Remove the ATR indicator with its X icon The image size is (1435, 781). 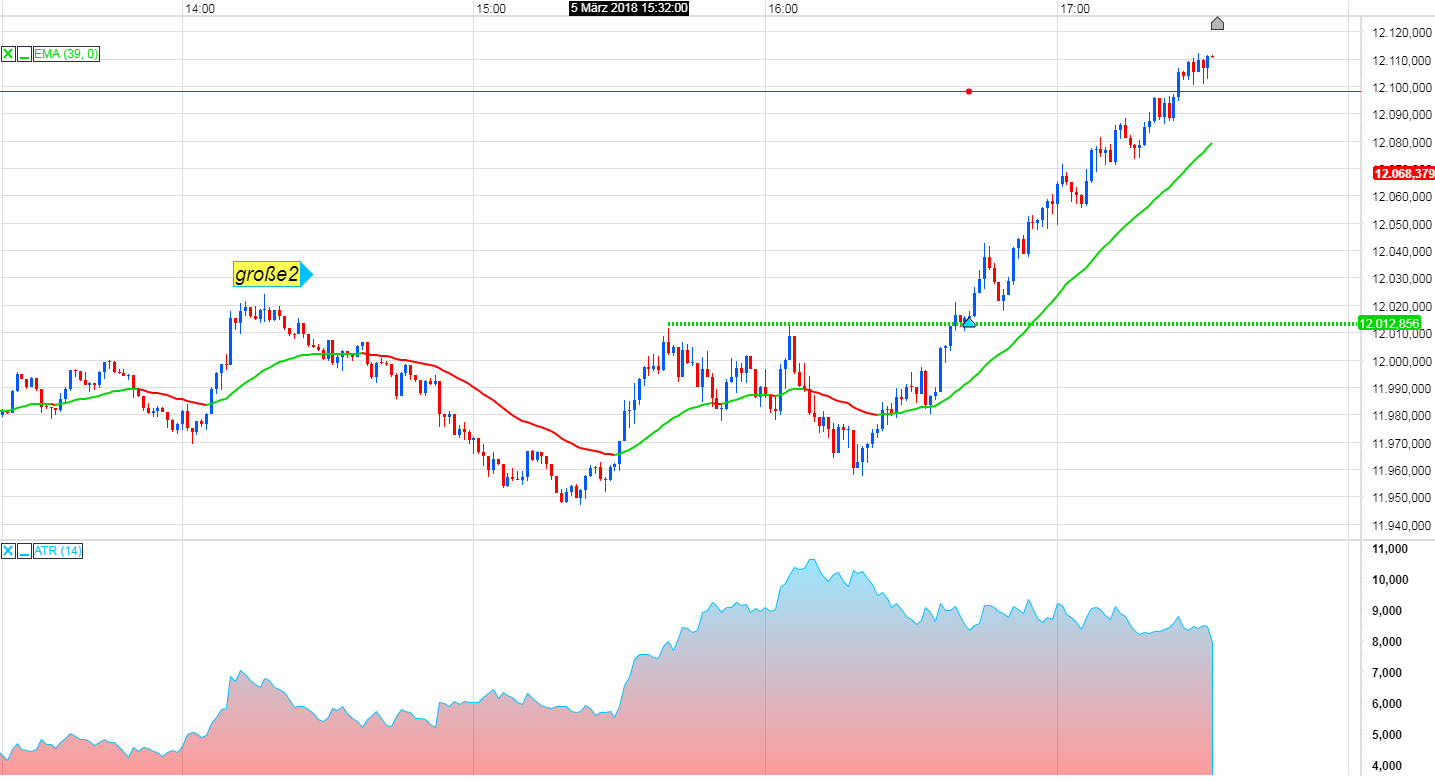coord(8,551)
